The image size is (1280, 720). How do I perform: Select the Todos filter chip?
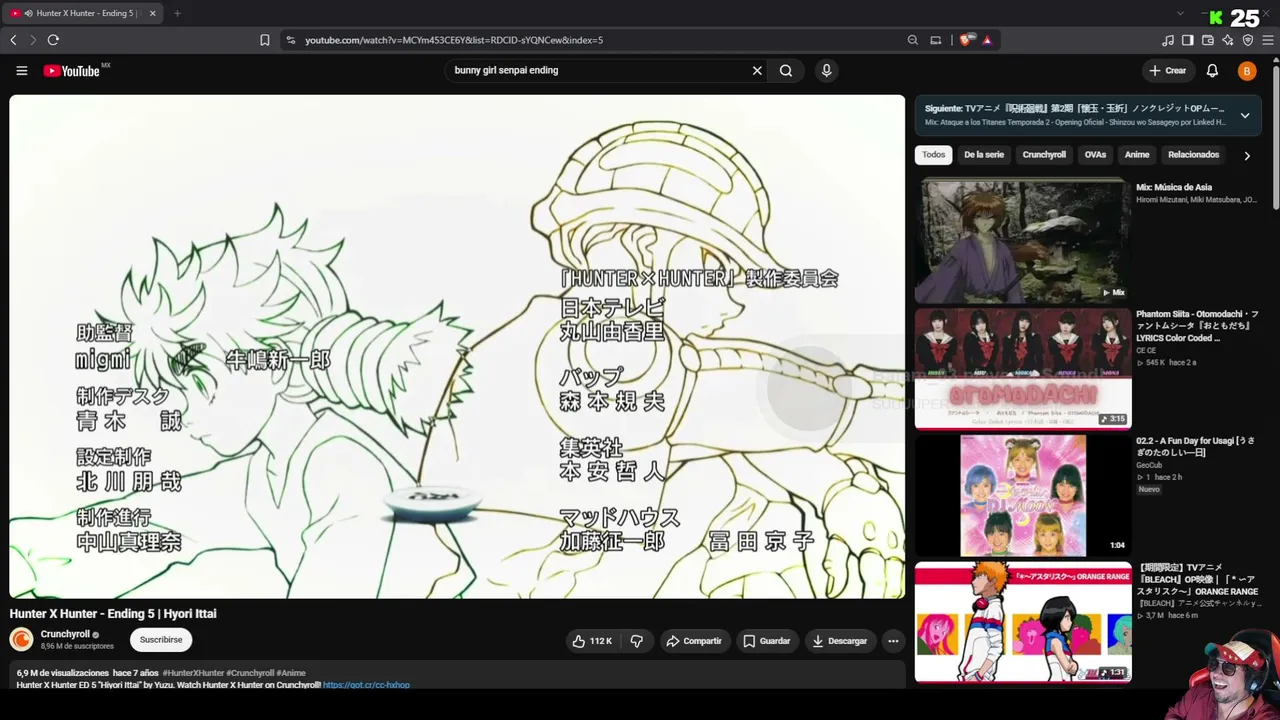point(934,155)
